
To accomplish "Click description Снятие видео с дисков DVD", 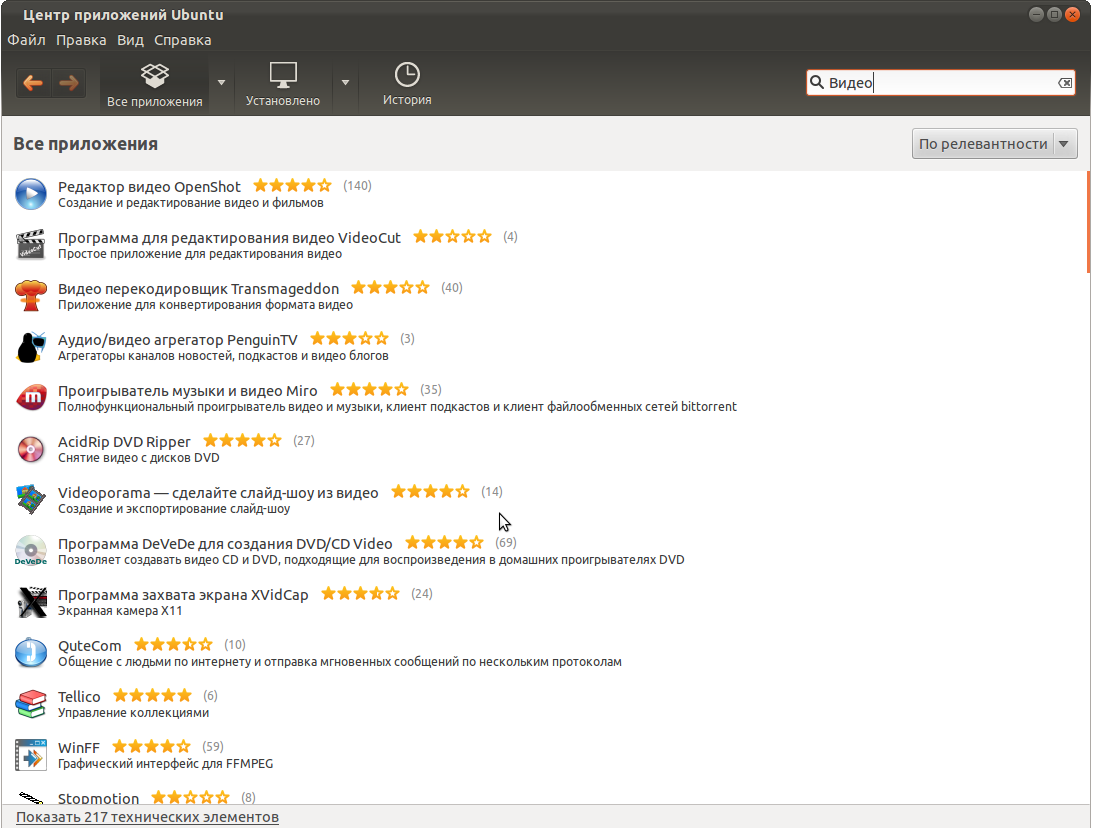I will pos(139,458).
